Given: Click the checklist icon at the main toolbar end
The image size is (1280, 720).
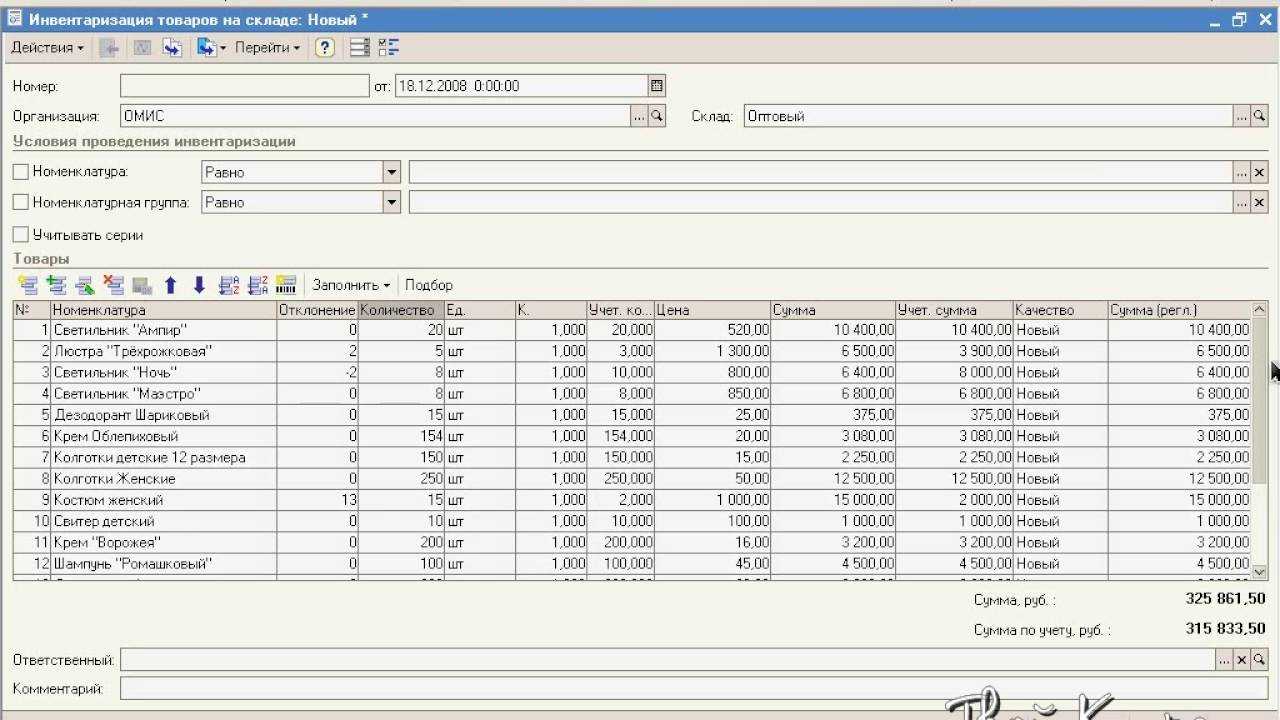Looking at the screenshot, I should tap(389, 47).
